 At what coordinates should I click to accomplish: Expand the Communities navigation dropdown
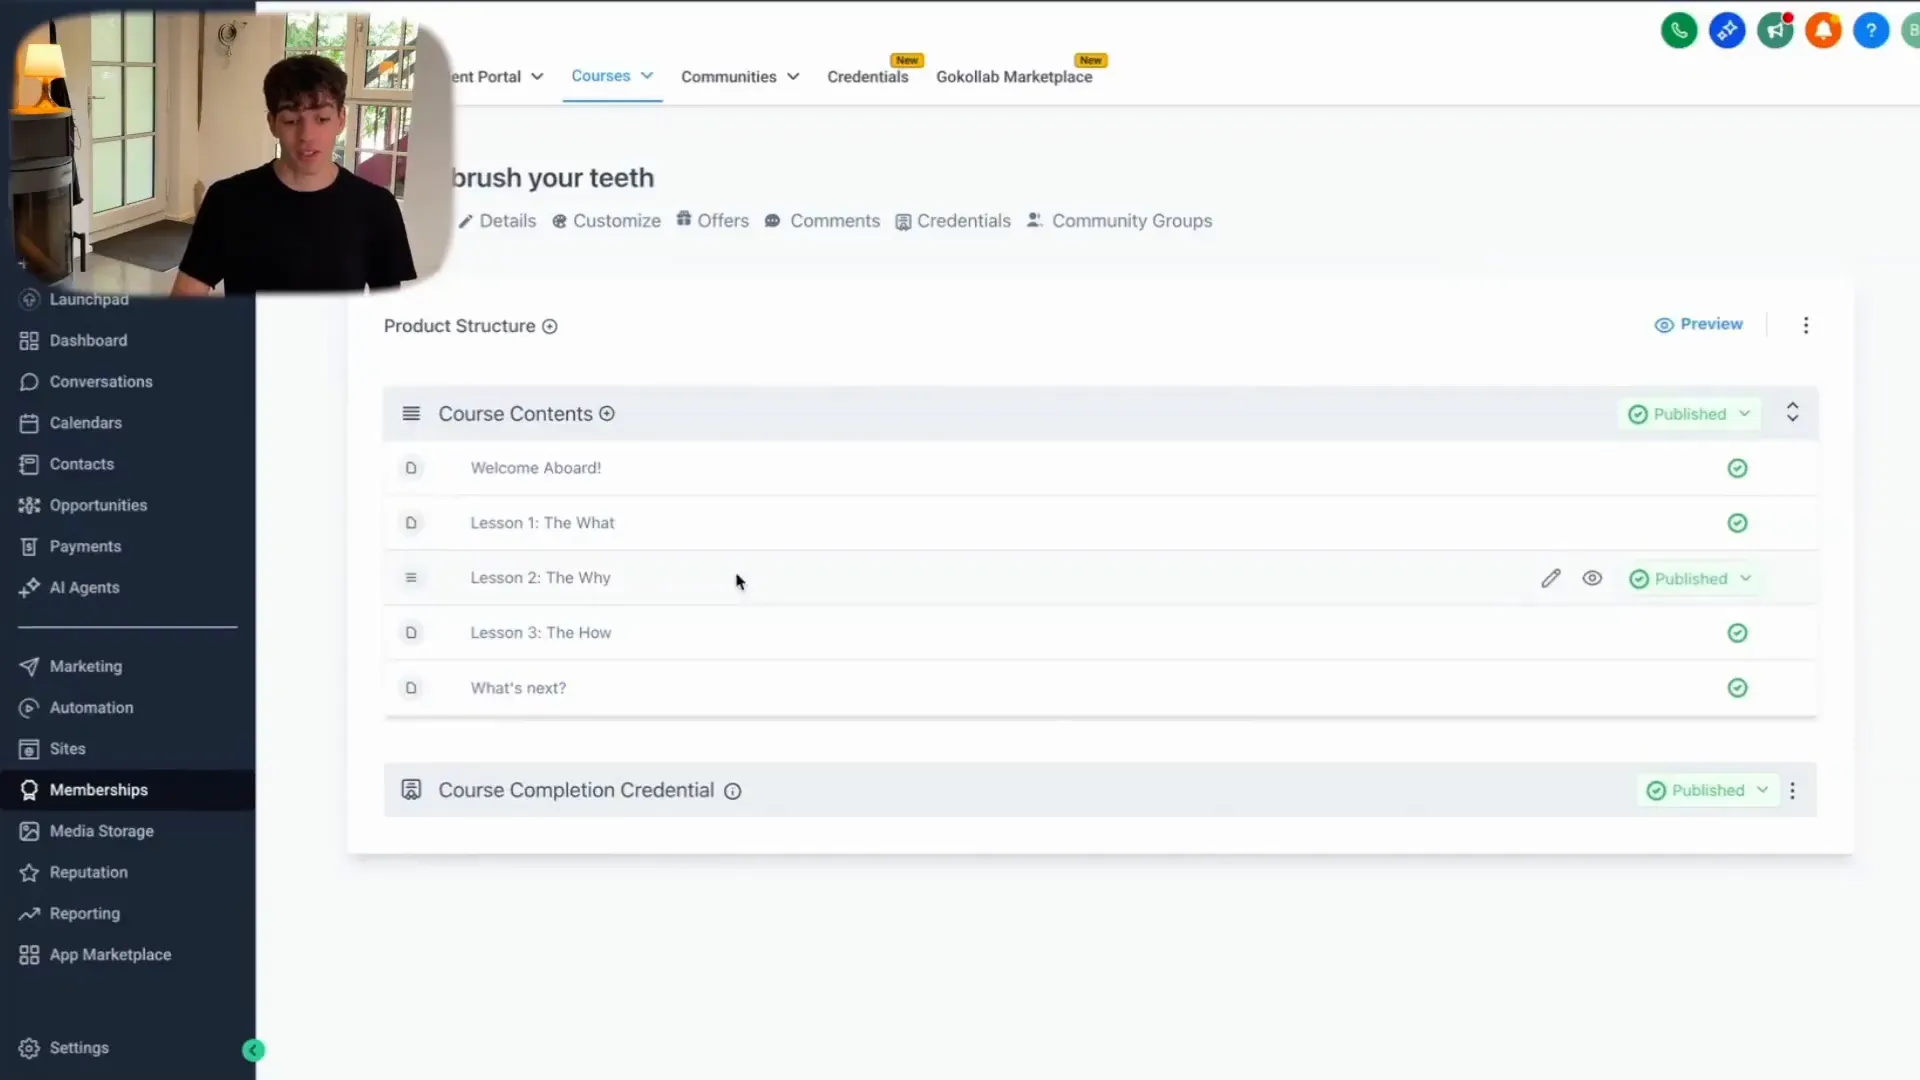pyautogui.click(x=740, y=76)
